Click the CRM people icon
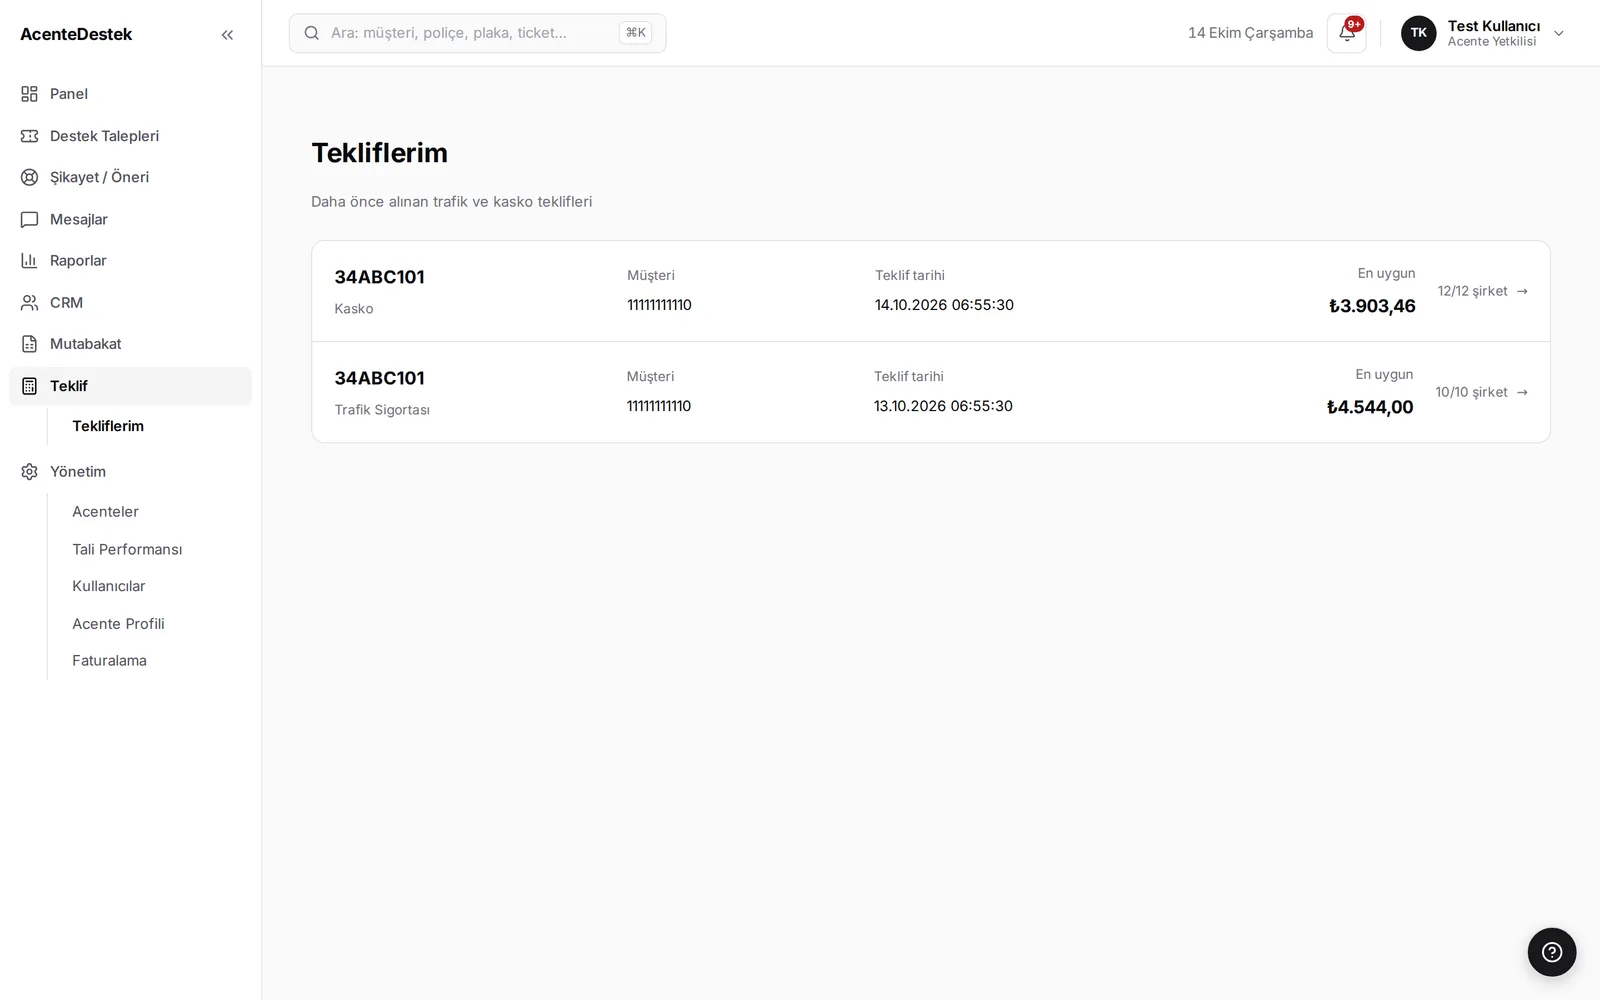 point(30,302)
